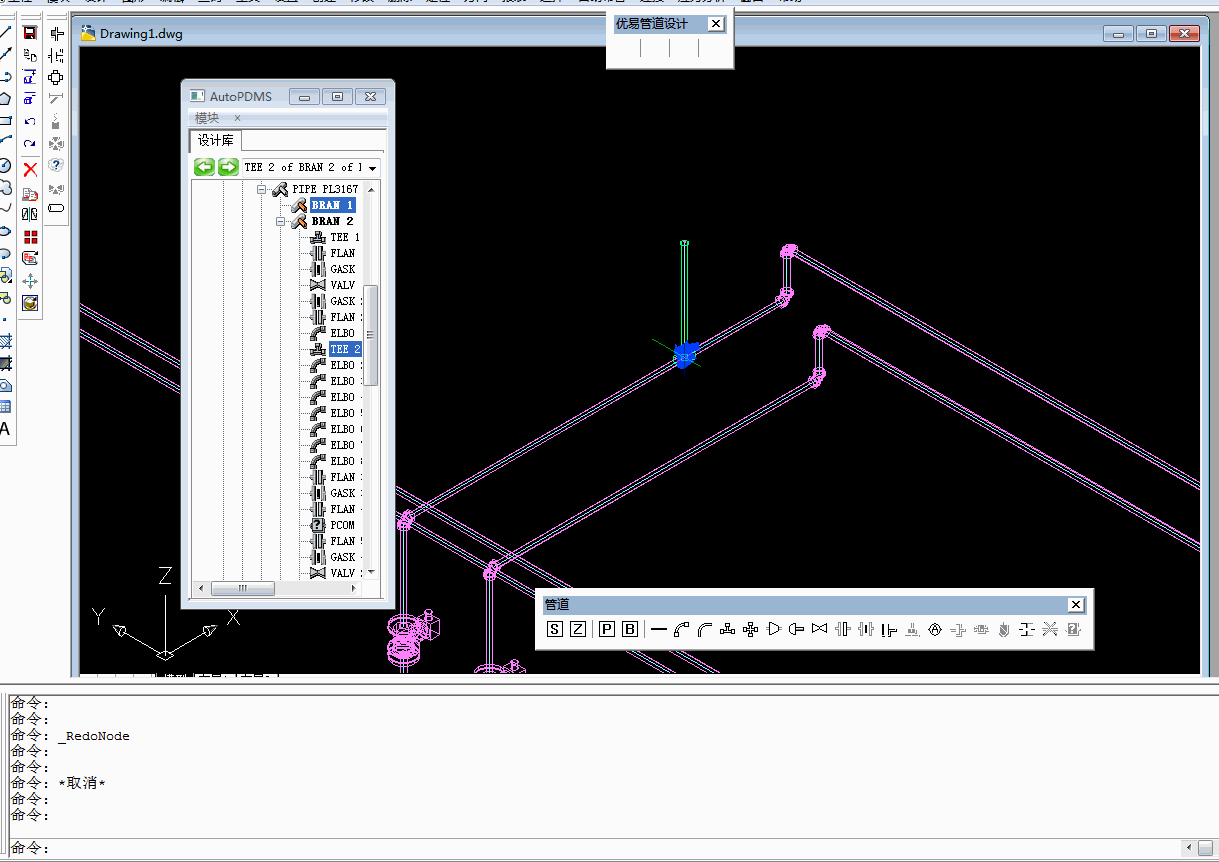Collapse the PIPE PL3167 tree node
The image size is (1219, 862).
pyautogui.click(x=262, y=189)
